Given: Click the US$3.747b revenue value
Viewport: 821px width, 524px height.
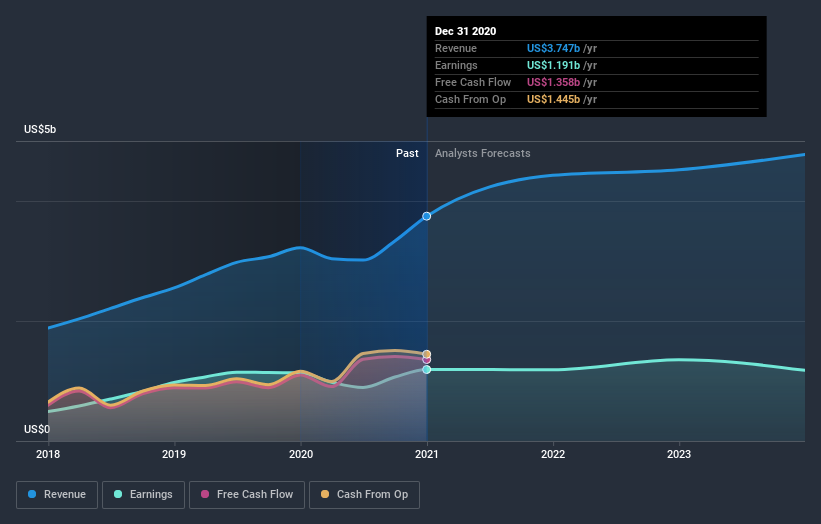Looking at the screenshot, I should 553,48.
